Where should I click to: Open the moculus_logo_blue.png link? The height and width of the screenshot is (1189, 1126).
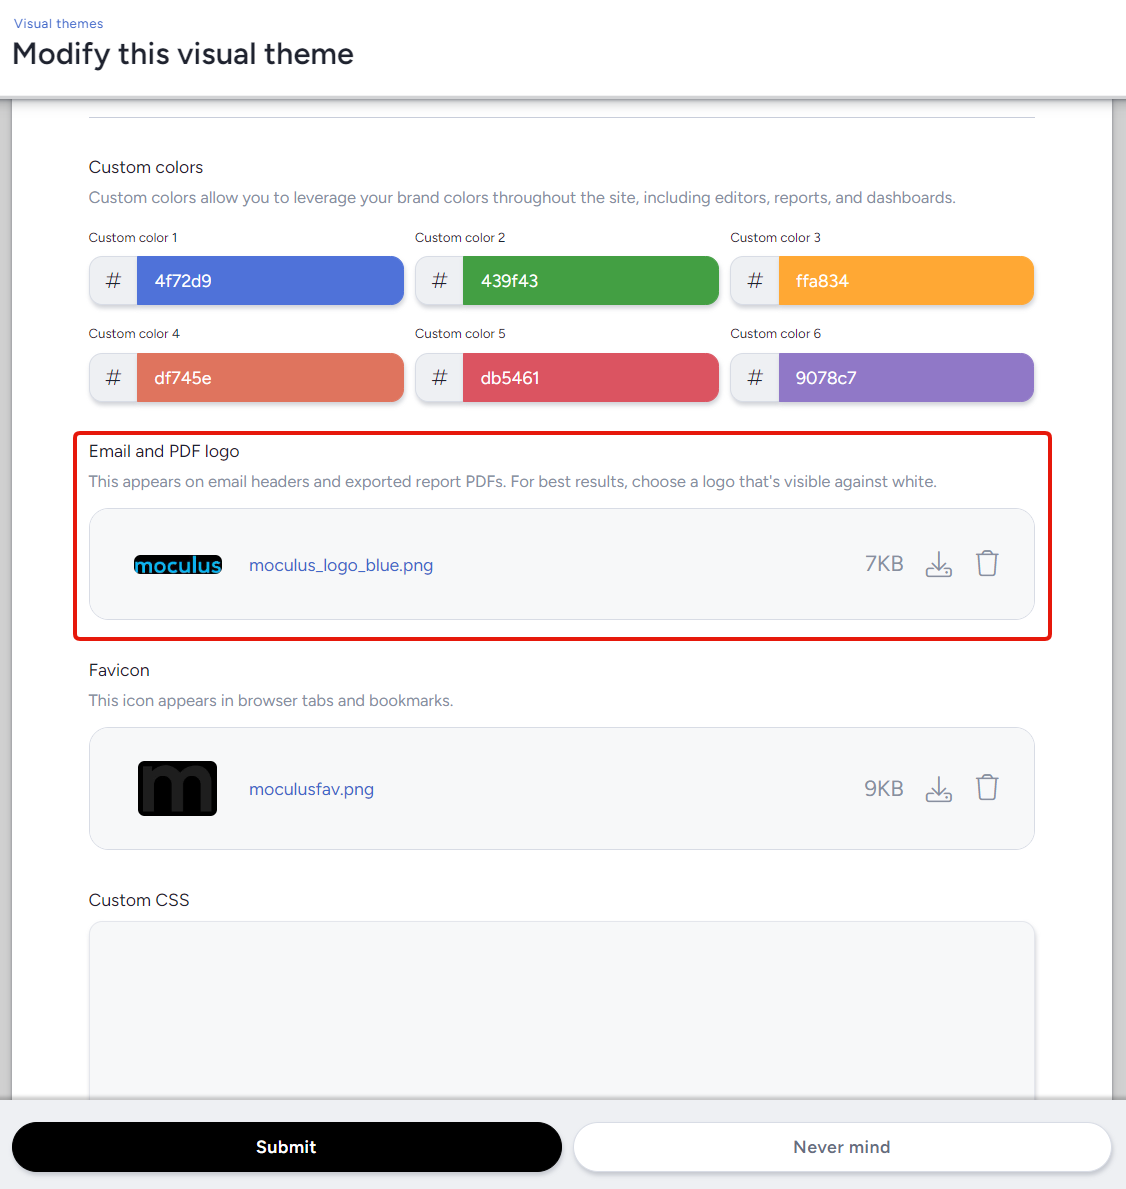340,565
